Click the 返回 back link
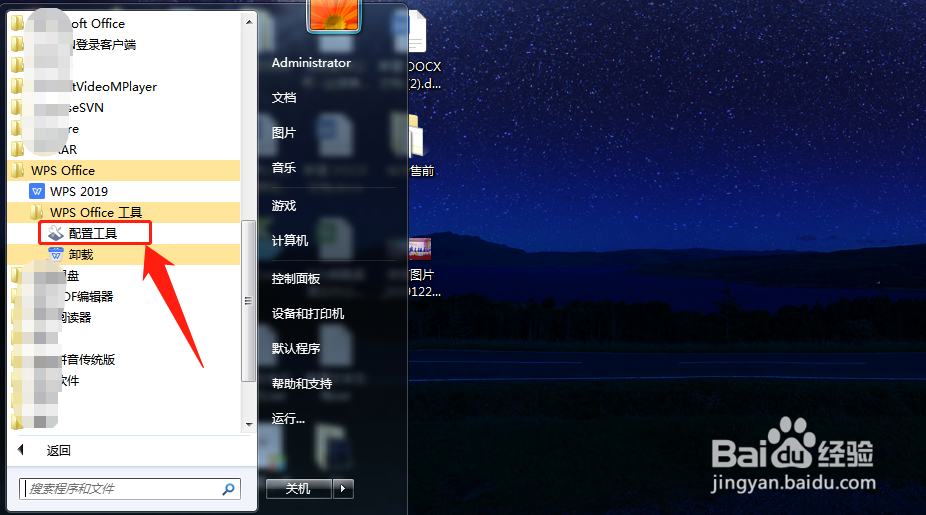926x515 pixels. coord(58,451)
